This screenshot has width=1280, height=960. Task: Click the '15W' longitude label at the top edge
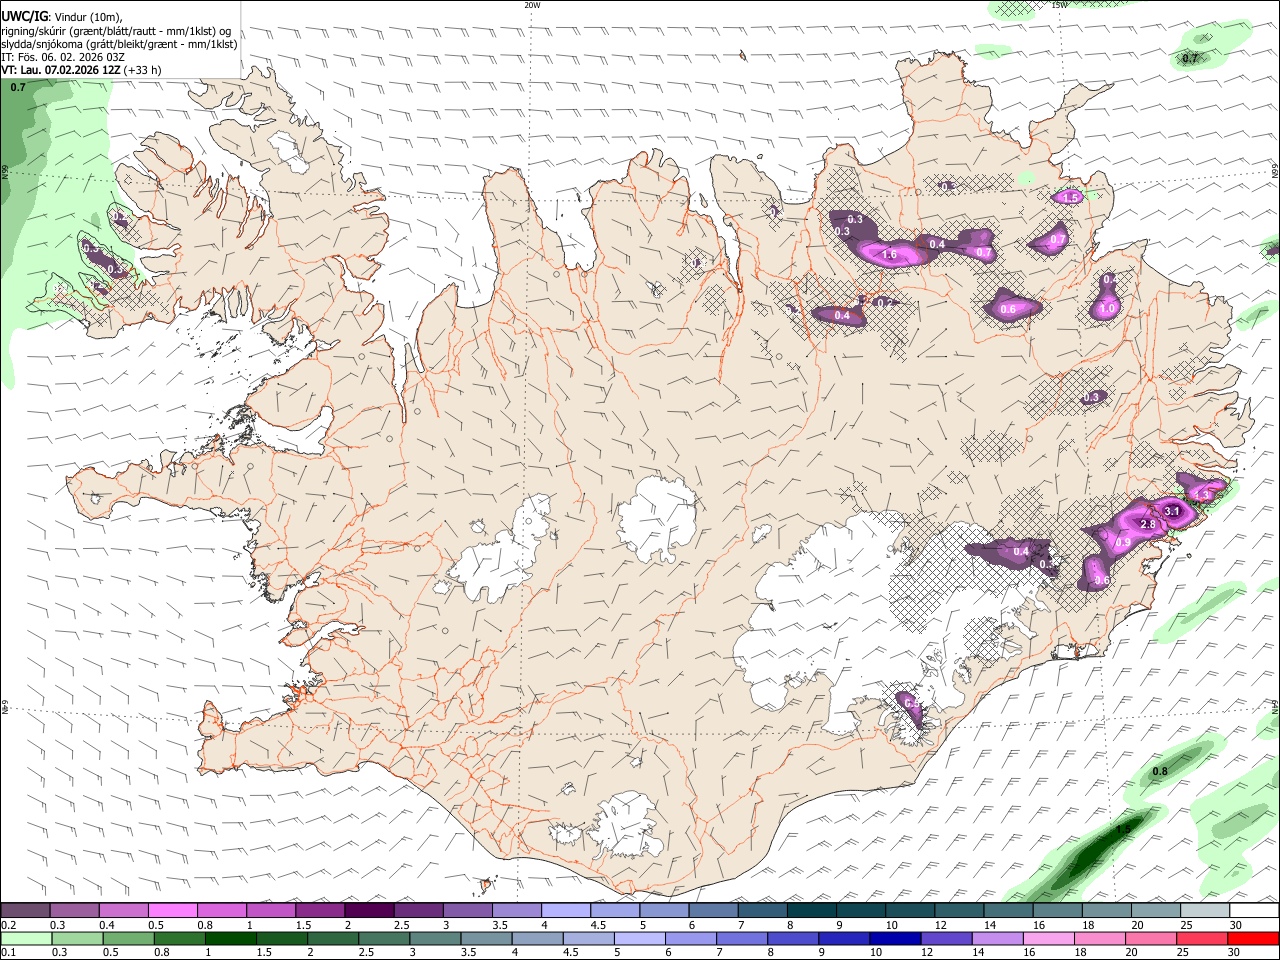point(1059,5)
